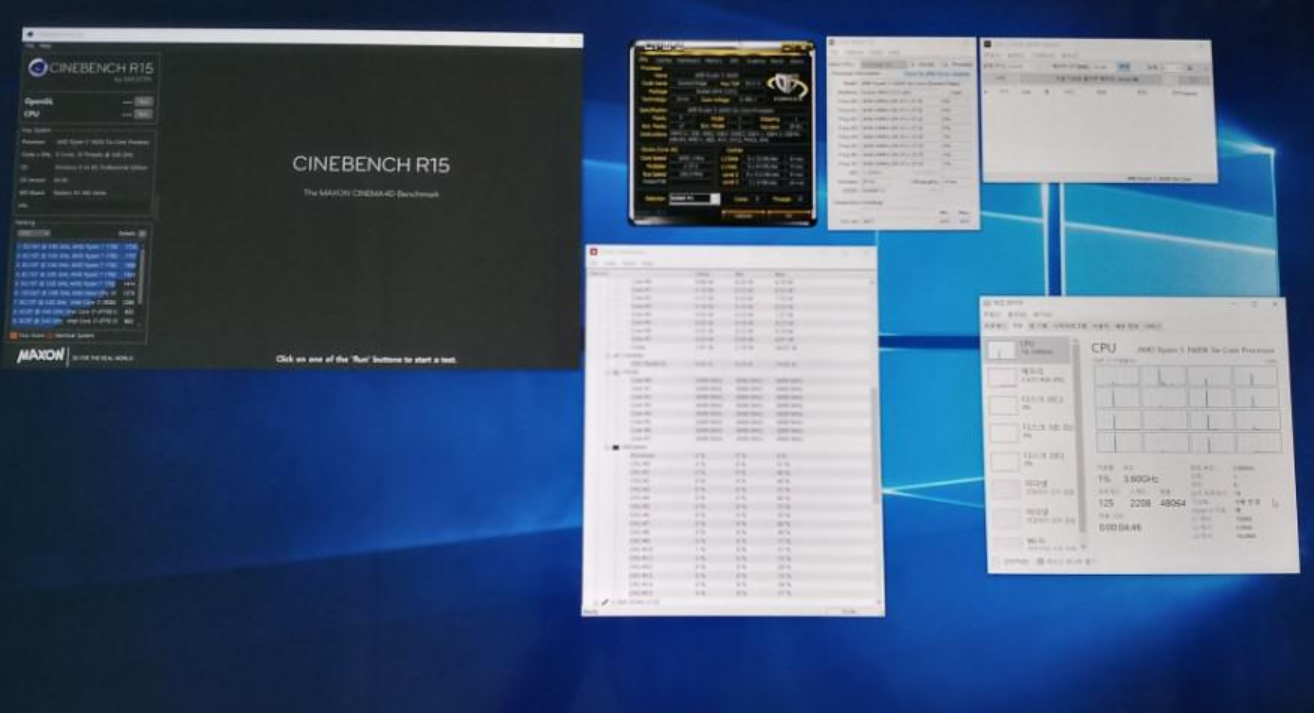The image size is (1314, 713).
Task: Switch to the SPD tab in CPU-Z
Action: [734, 61]
